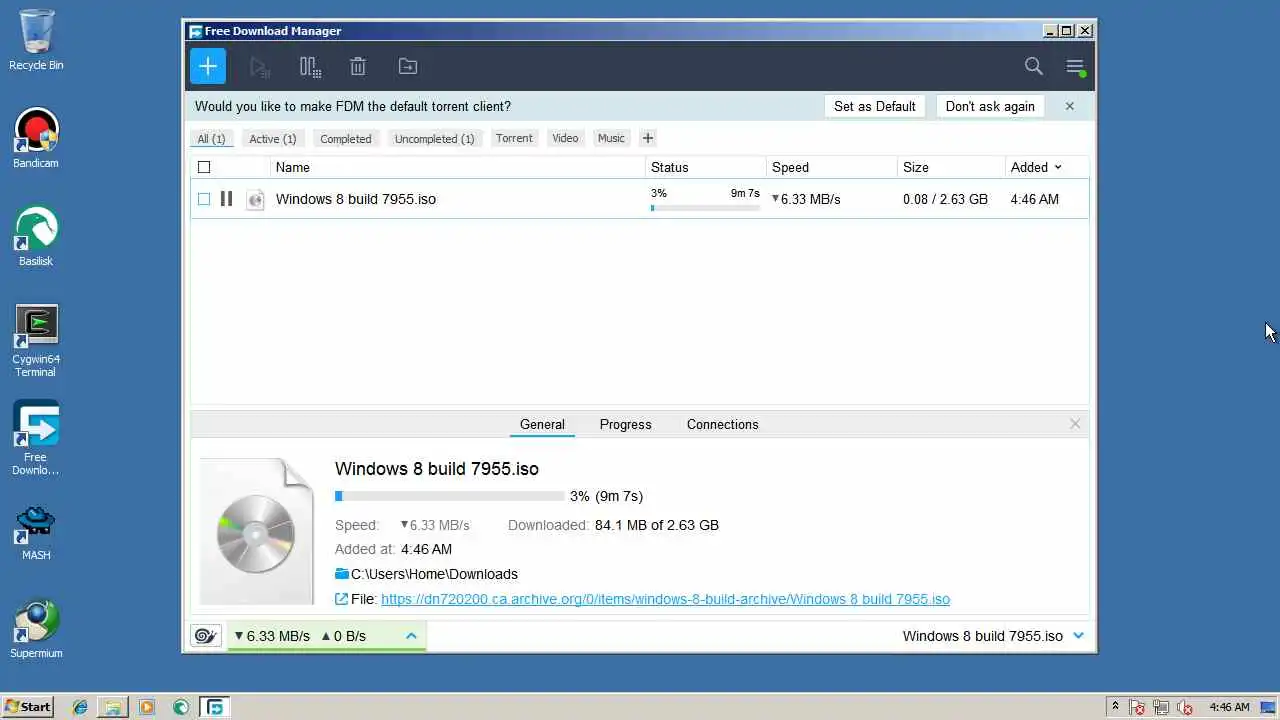Switch to the General details tab
This screenshot has width=1280, height=720.
(x=542, y=424)
